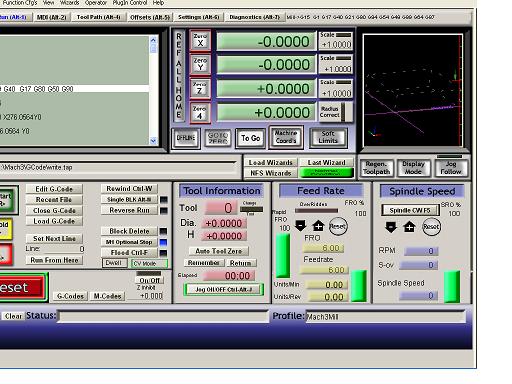Click Load Wizards button
The height and width of the screenshot is (384, 512).
click(271, 162)
